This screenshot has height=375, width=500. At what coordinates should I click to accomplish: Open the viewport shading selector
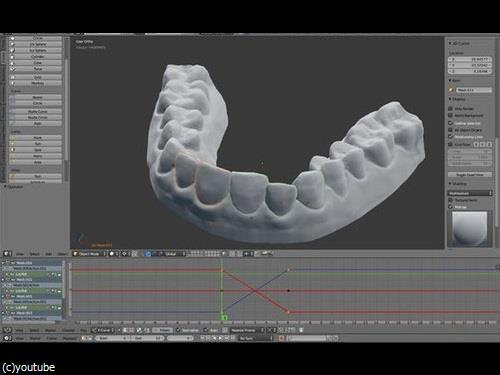click(x=113, y=254)
